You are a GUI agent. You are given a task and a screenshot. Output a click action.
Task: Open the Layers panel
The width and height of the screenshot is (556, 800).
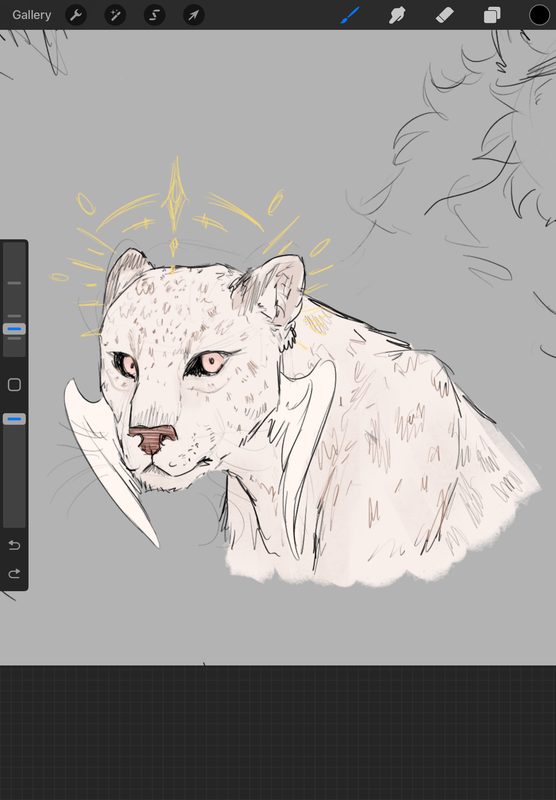492,15
